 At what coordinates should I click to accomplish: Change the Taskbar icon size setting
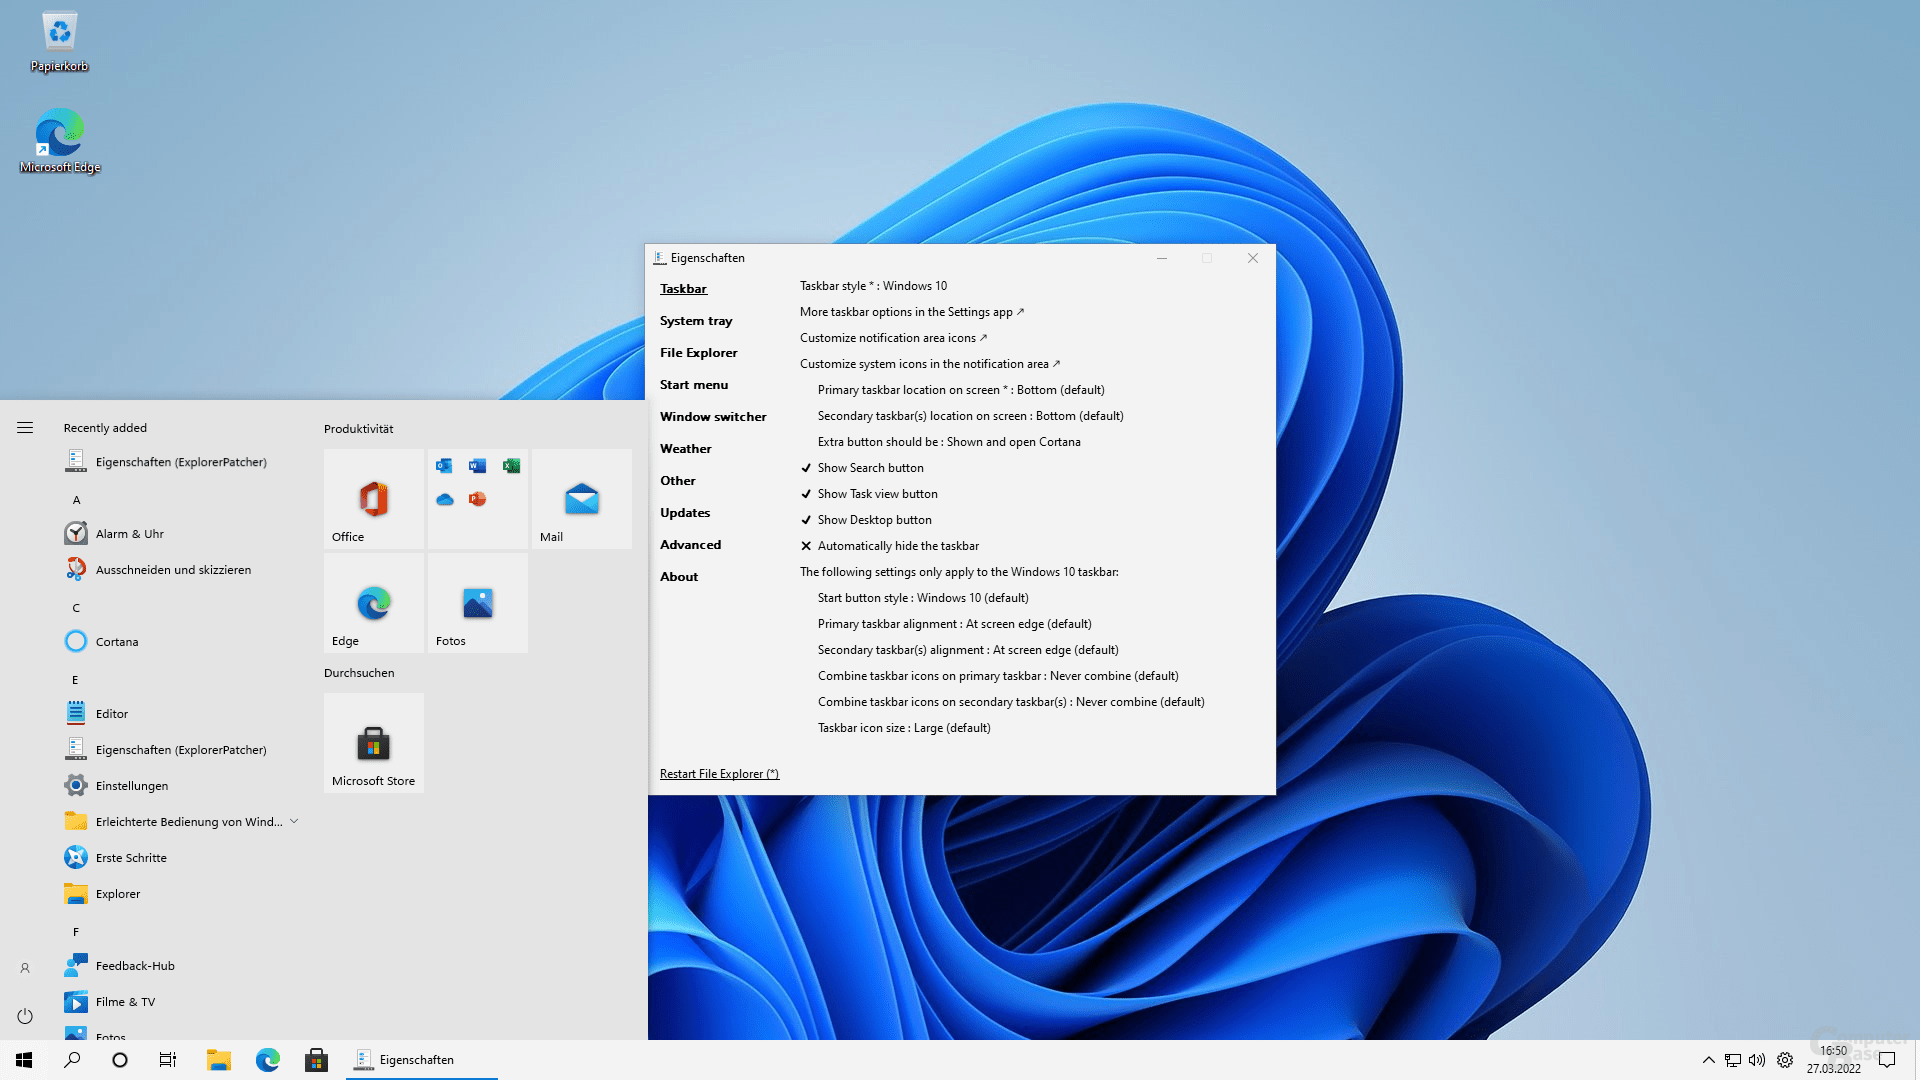(903, 728)
